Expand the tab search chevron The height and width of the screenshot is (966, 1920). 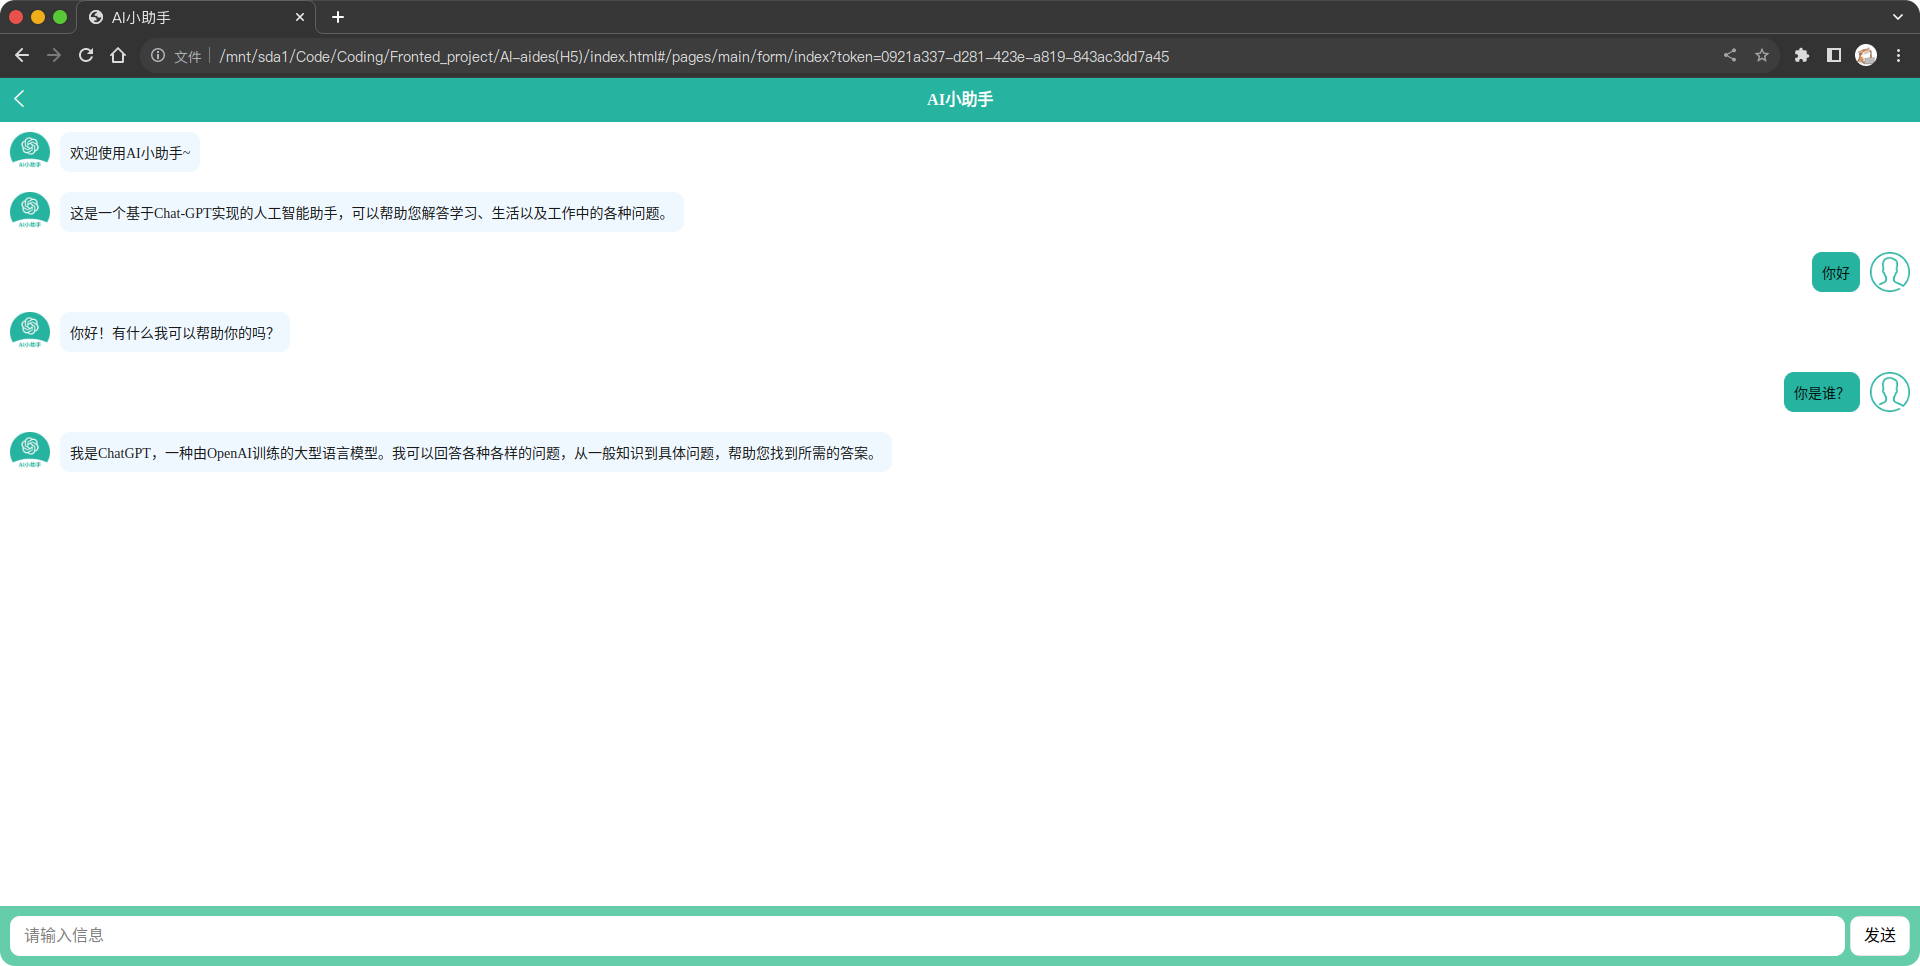(1898, 17)
